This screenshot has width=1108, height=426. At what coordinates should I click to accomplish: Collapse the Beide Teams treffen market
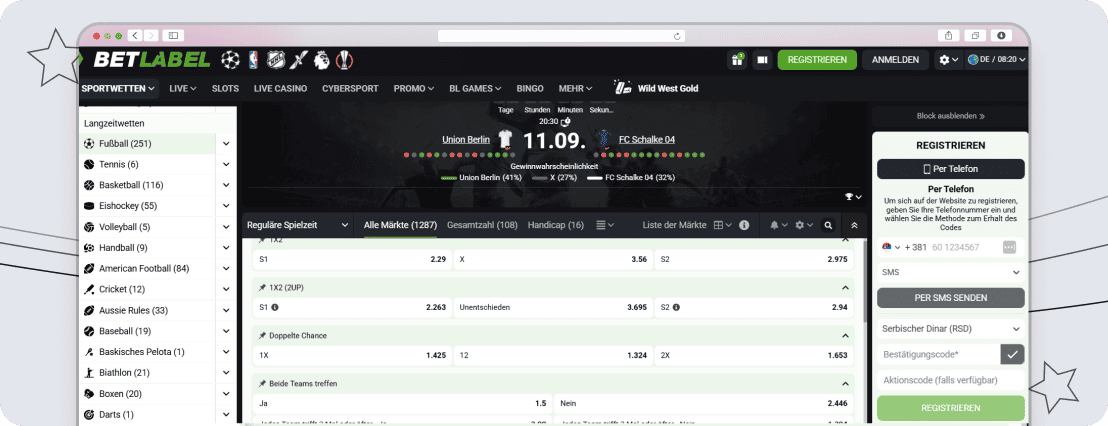pyautogui.click(x=844, y=384)
